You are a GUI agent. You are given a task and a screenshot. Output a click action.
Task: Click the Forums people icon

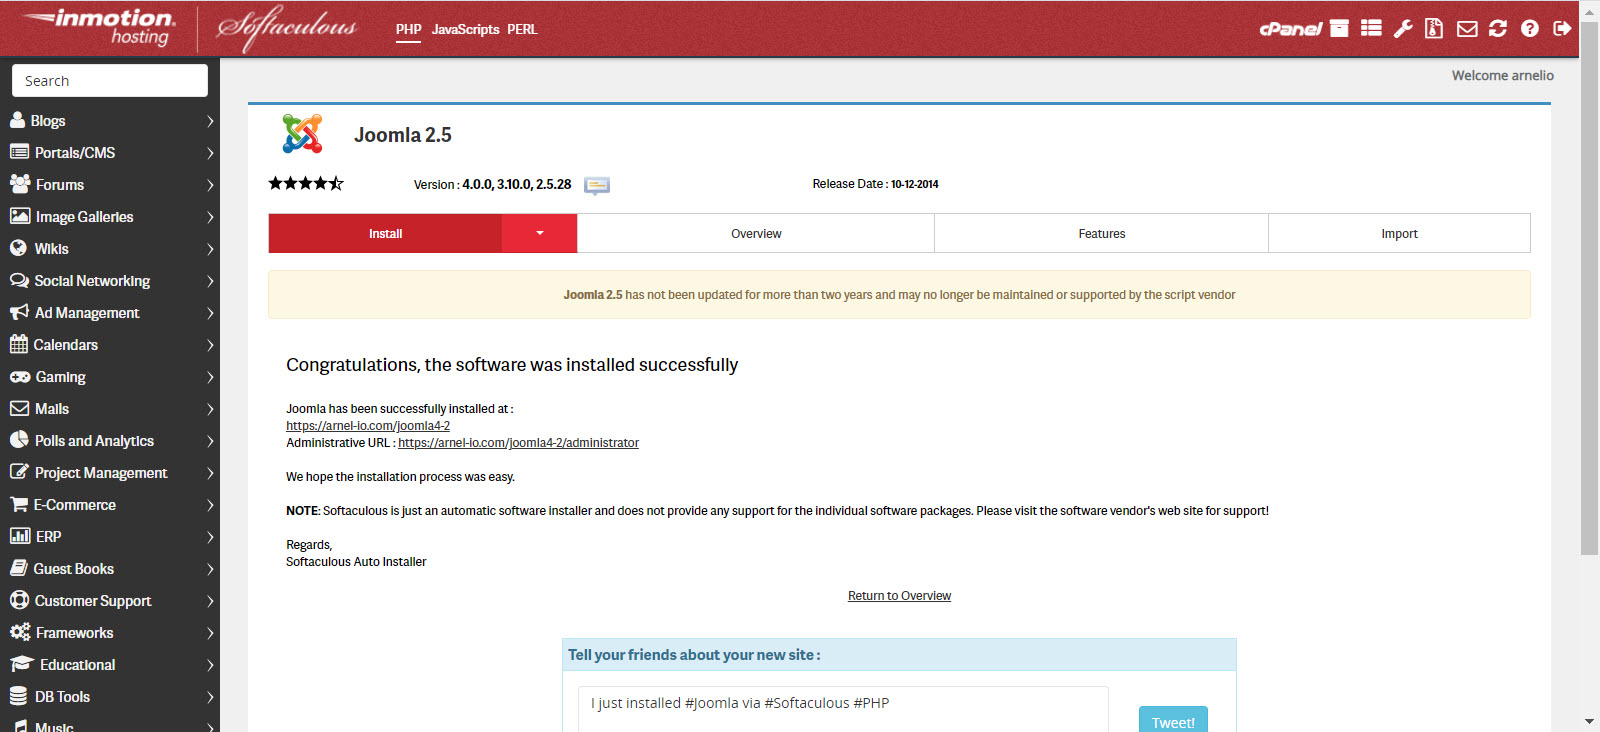click(20, 184)
